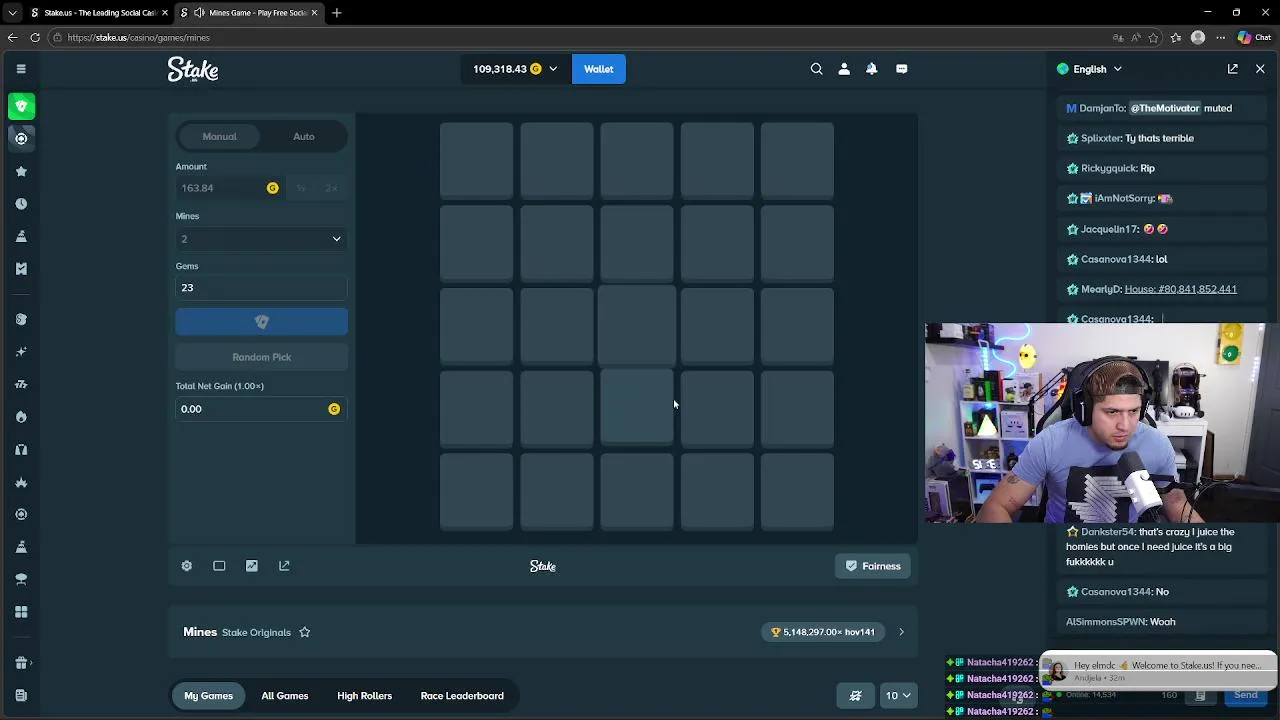Switch to Auto betting mode

(304, 137)
